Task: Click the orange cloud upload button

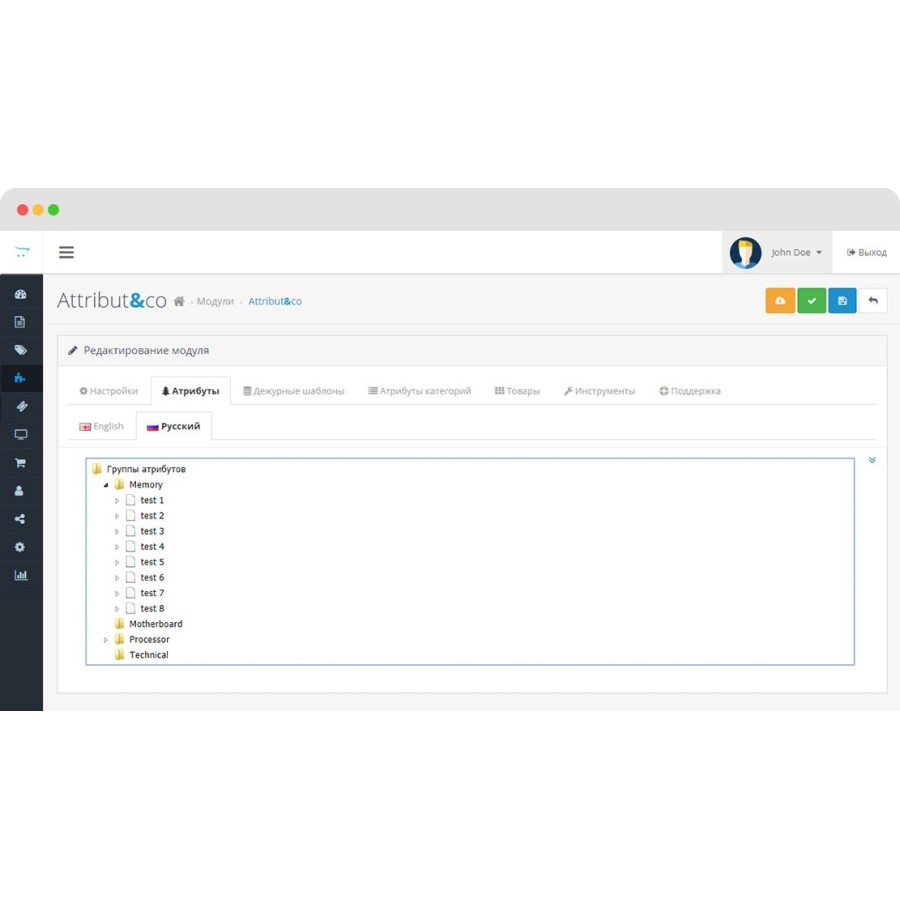Action: pyautogui.click(x=780, y=301)
